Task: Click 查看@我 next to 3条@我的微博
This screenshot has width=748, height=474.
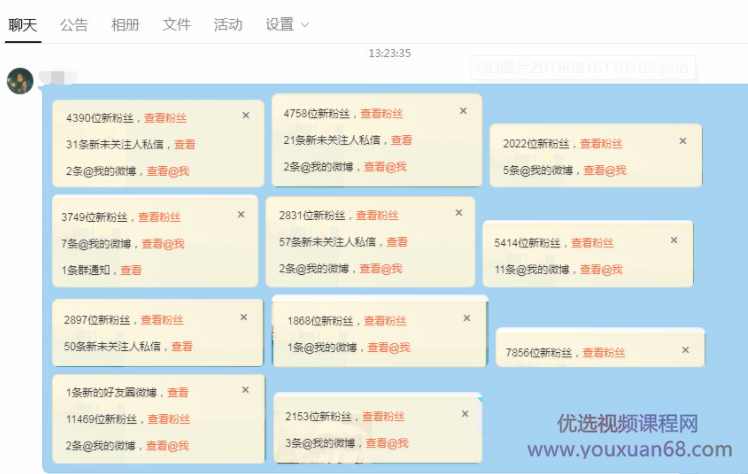Action: click(x=387, y=443)
